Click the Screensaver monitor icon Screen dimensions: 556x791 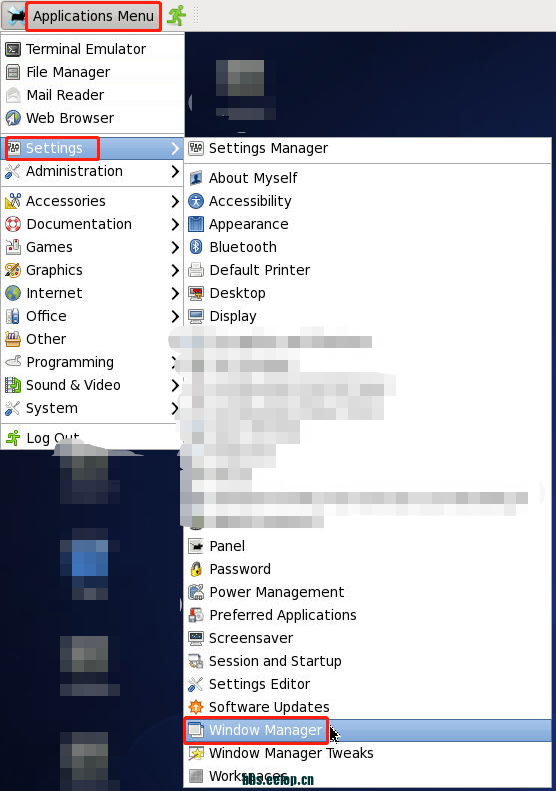coord(196,638)
